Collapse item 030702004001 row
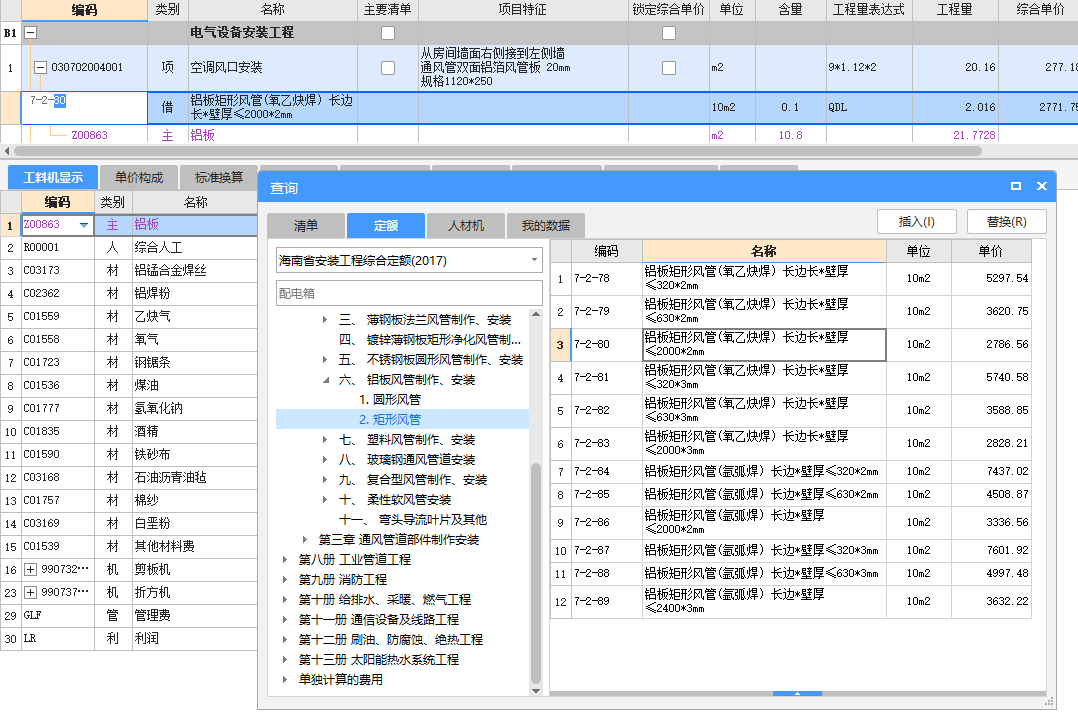Image resolution: width=1078 pixels, height=722 pixels. pos(40,67)
